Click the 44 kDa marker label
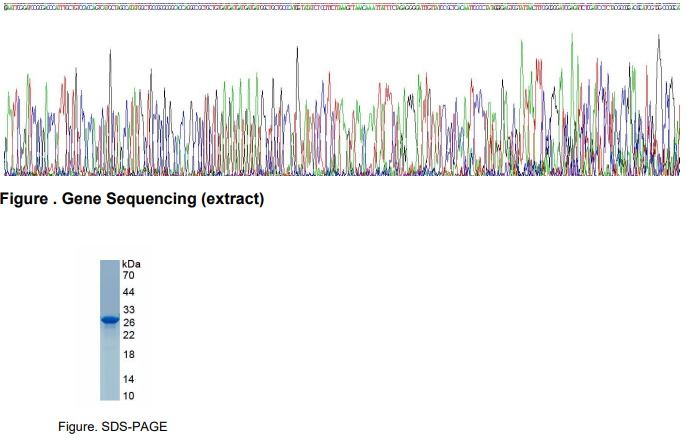Image resolution: width=687 pixels, height=437 pixels. click(x=128, y=292)
